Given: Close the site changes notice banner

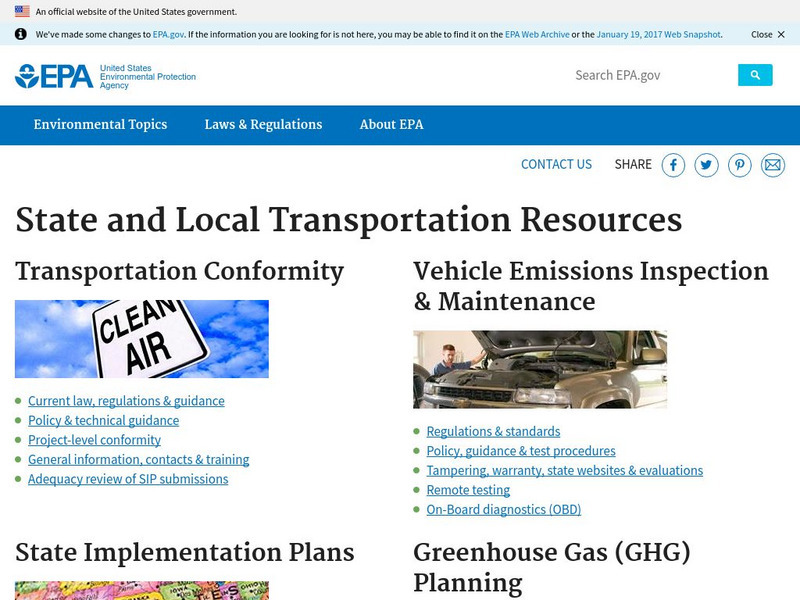Looking at the screenshot, I should click(x=765, y=33).
